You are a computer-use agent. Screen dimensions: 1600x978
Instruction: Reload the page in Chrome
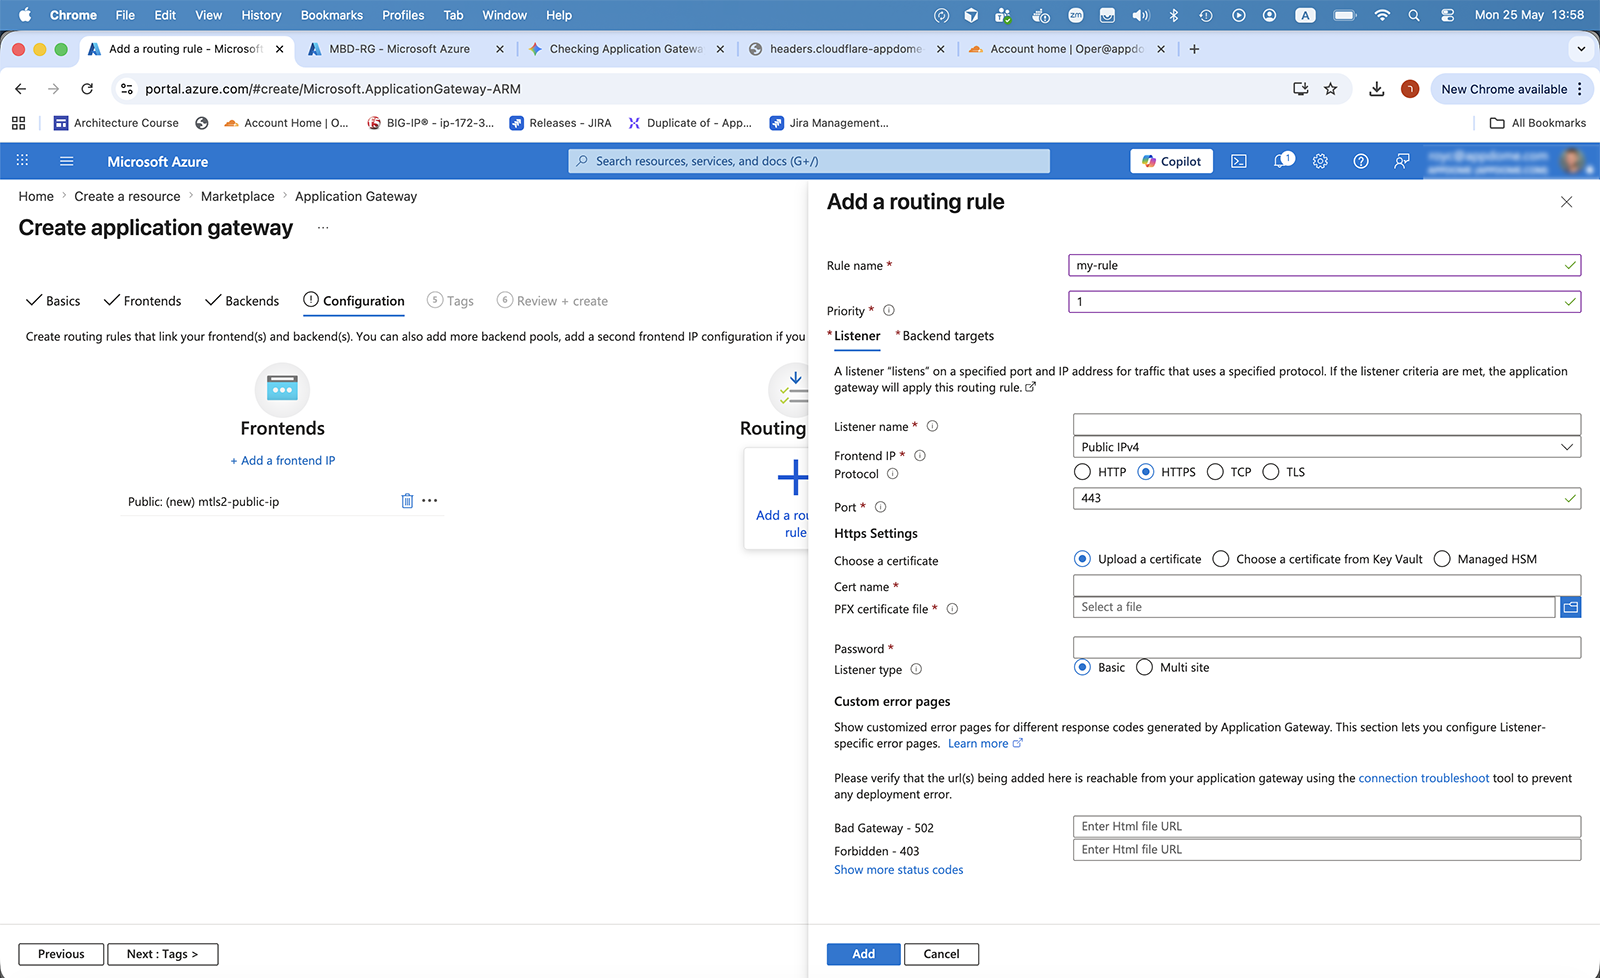[x=87, y=89]
